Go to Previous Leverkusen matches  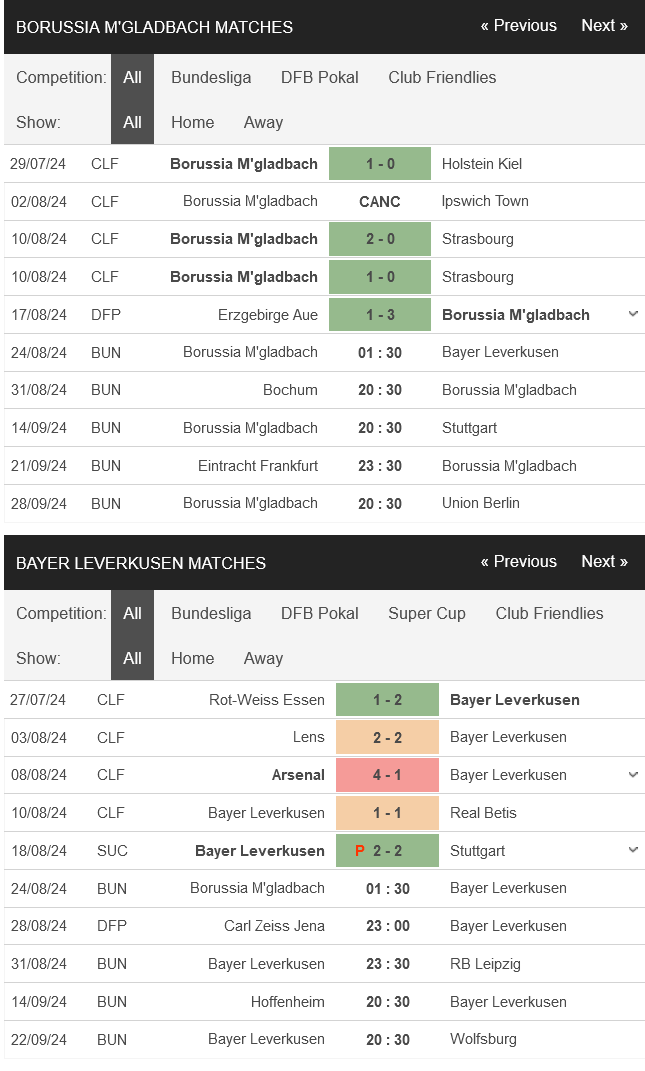point(518,562)
